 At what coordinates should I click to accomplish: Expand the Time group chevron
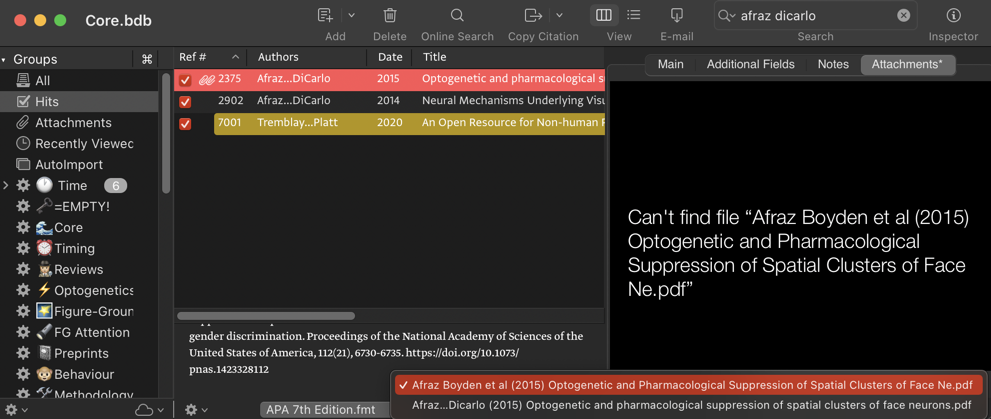[6, 185]
